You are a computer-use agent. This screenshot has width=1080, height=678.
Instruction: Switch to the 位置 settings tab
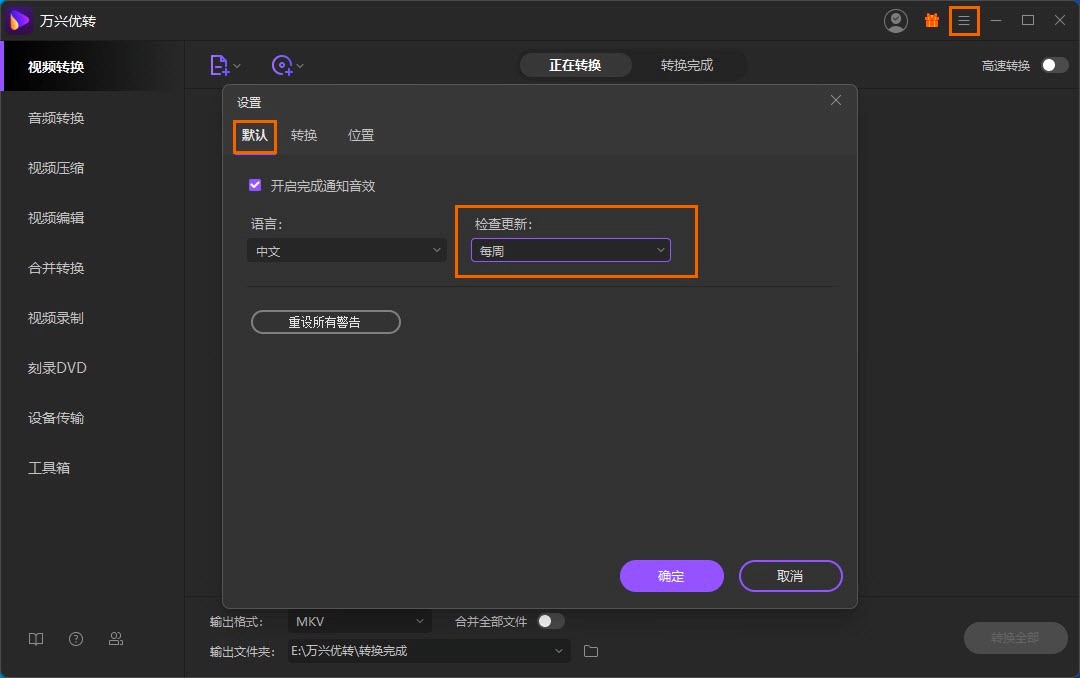click(361, 135)
